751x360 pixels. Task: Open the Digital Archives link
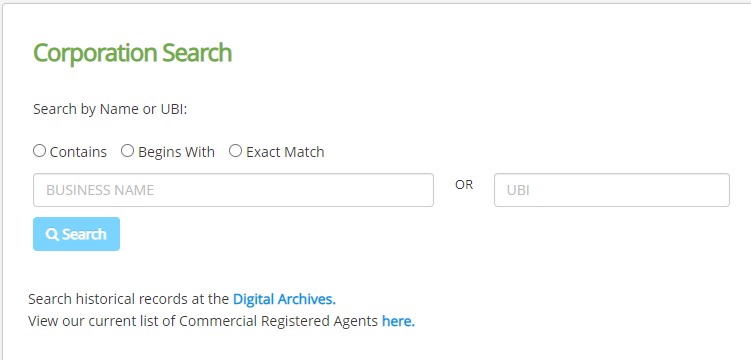[x=284, y=299]
